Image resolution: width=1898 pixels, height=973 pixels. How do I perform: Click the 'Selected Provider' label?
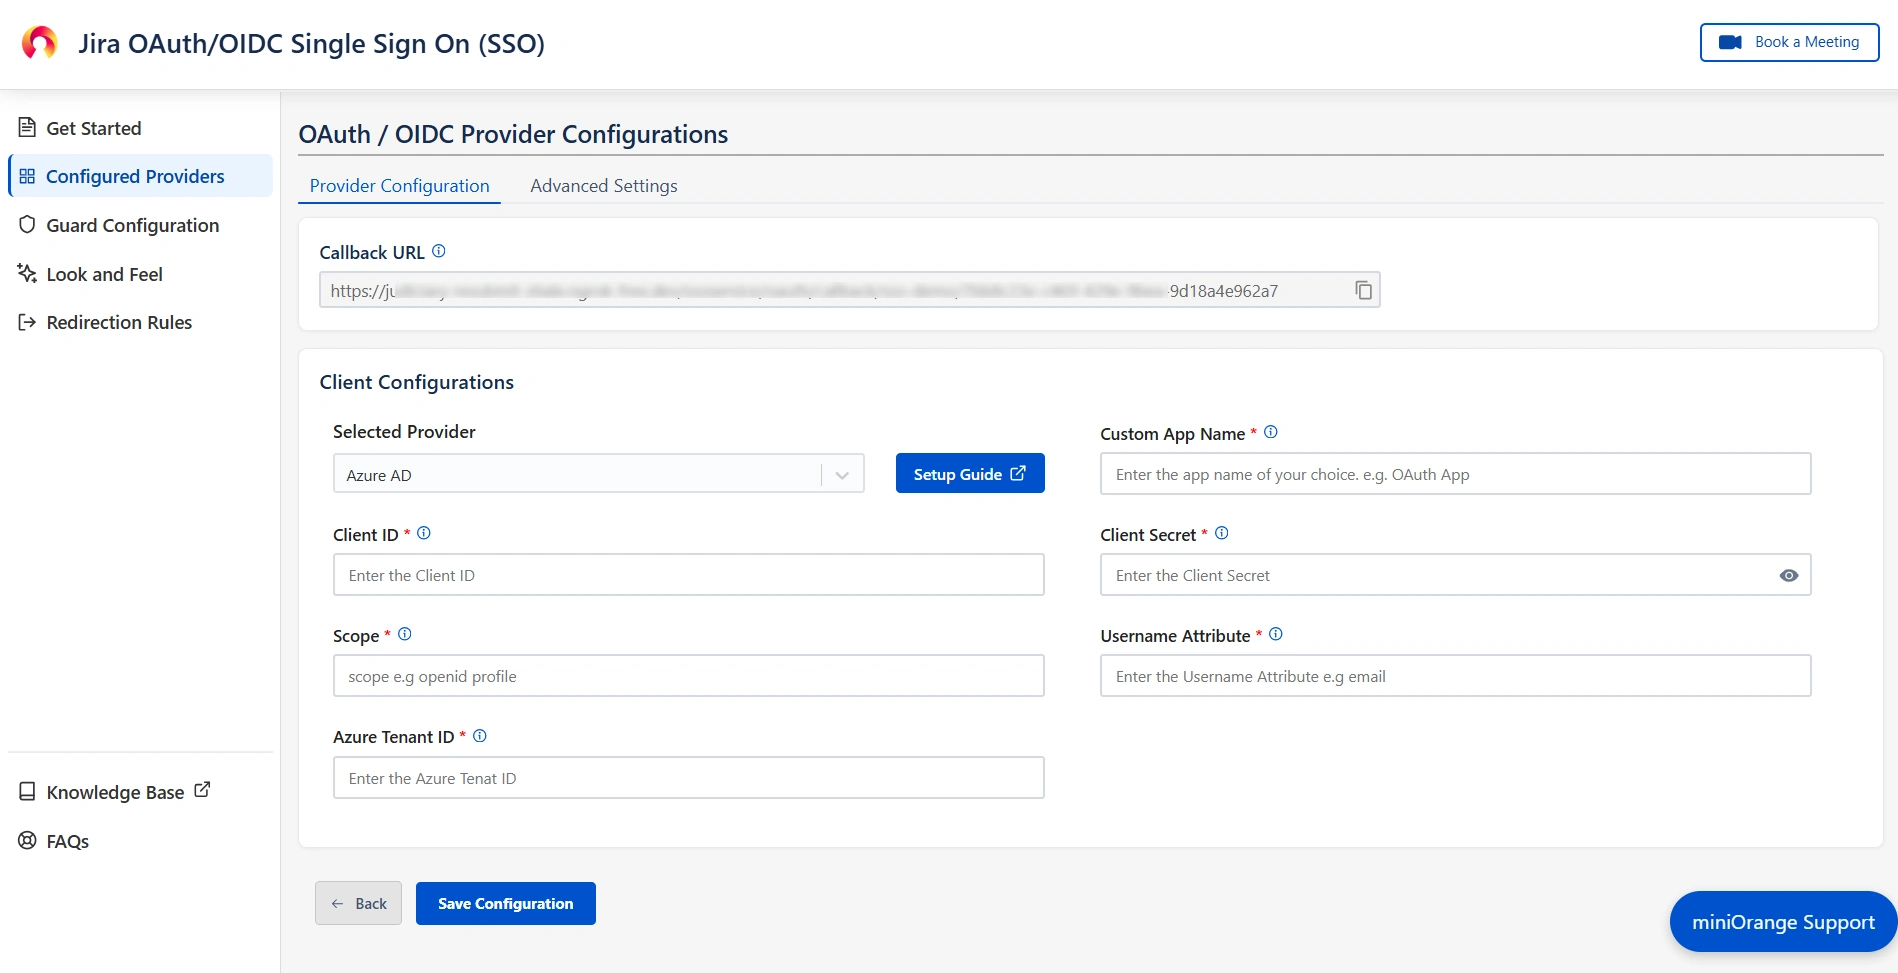(404, 431)
